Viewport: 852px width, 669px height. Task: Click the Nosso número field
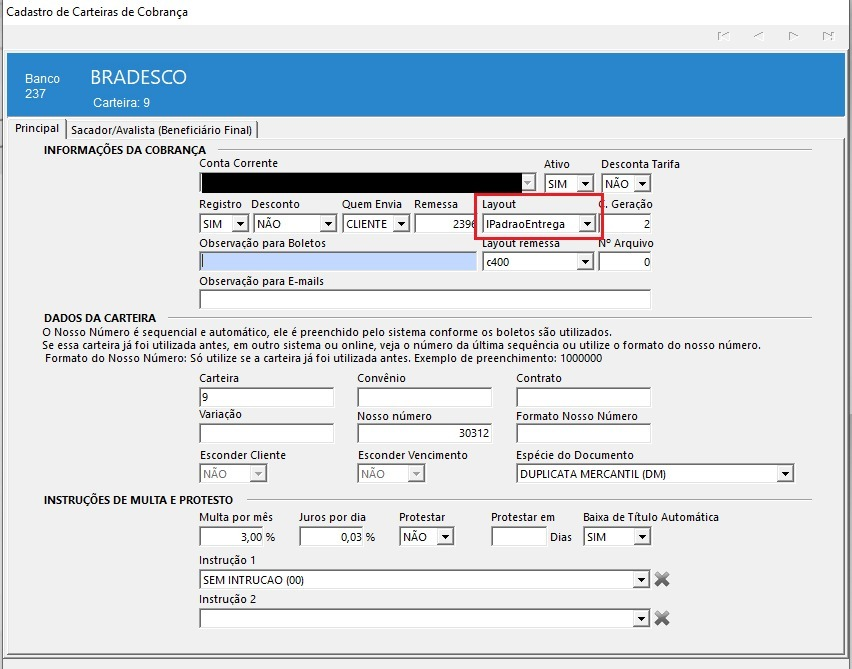424,433
